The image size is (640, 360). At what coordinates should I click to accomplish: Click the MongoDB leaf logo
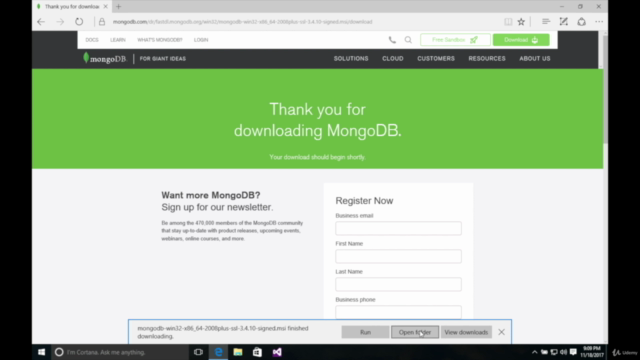[104, 58]
